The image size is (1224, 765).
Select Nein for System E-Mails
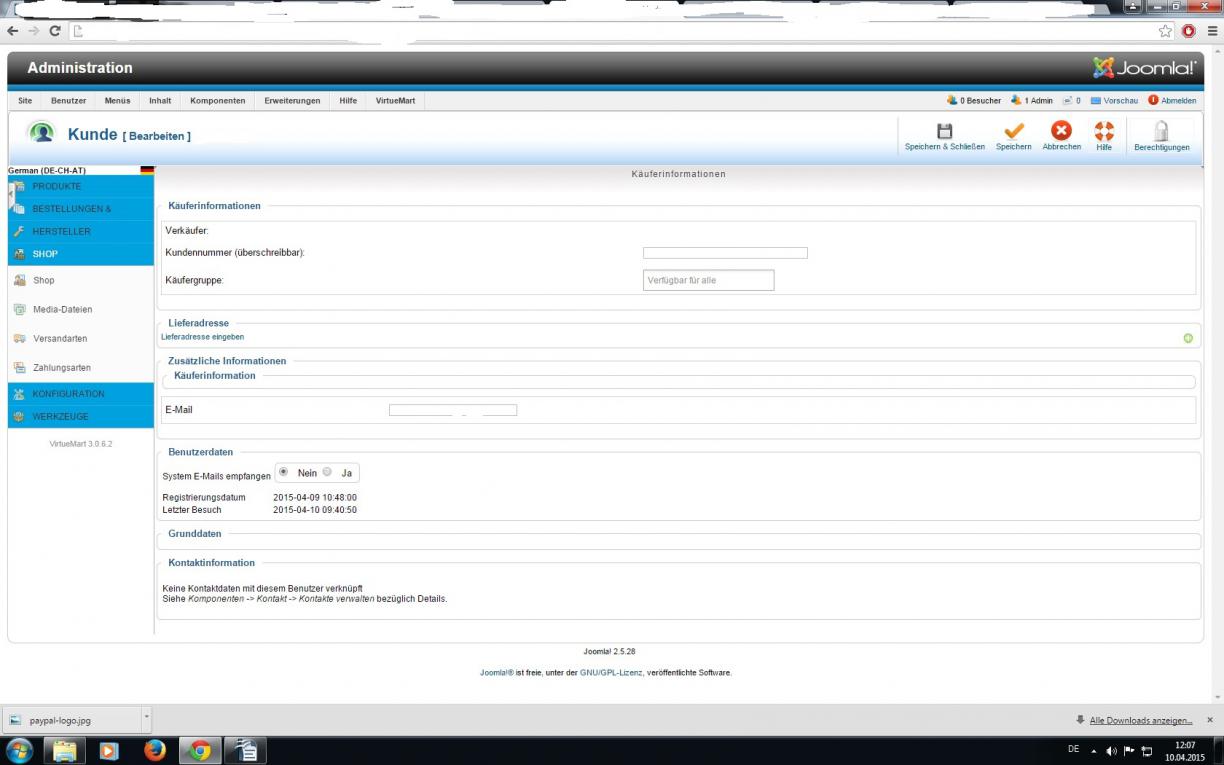point(284,472)
